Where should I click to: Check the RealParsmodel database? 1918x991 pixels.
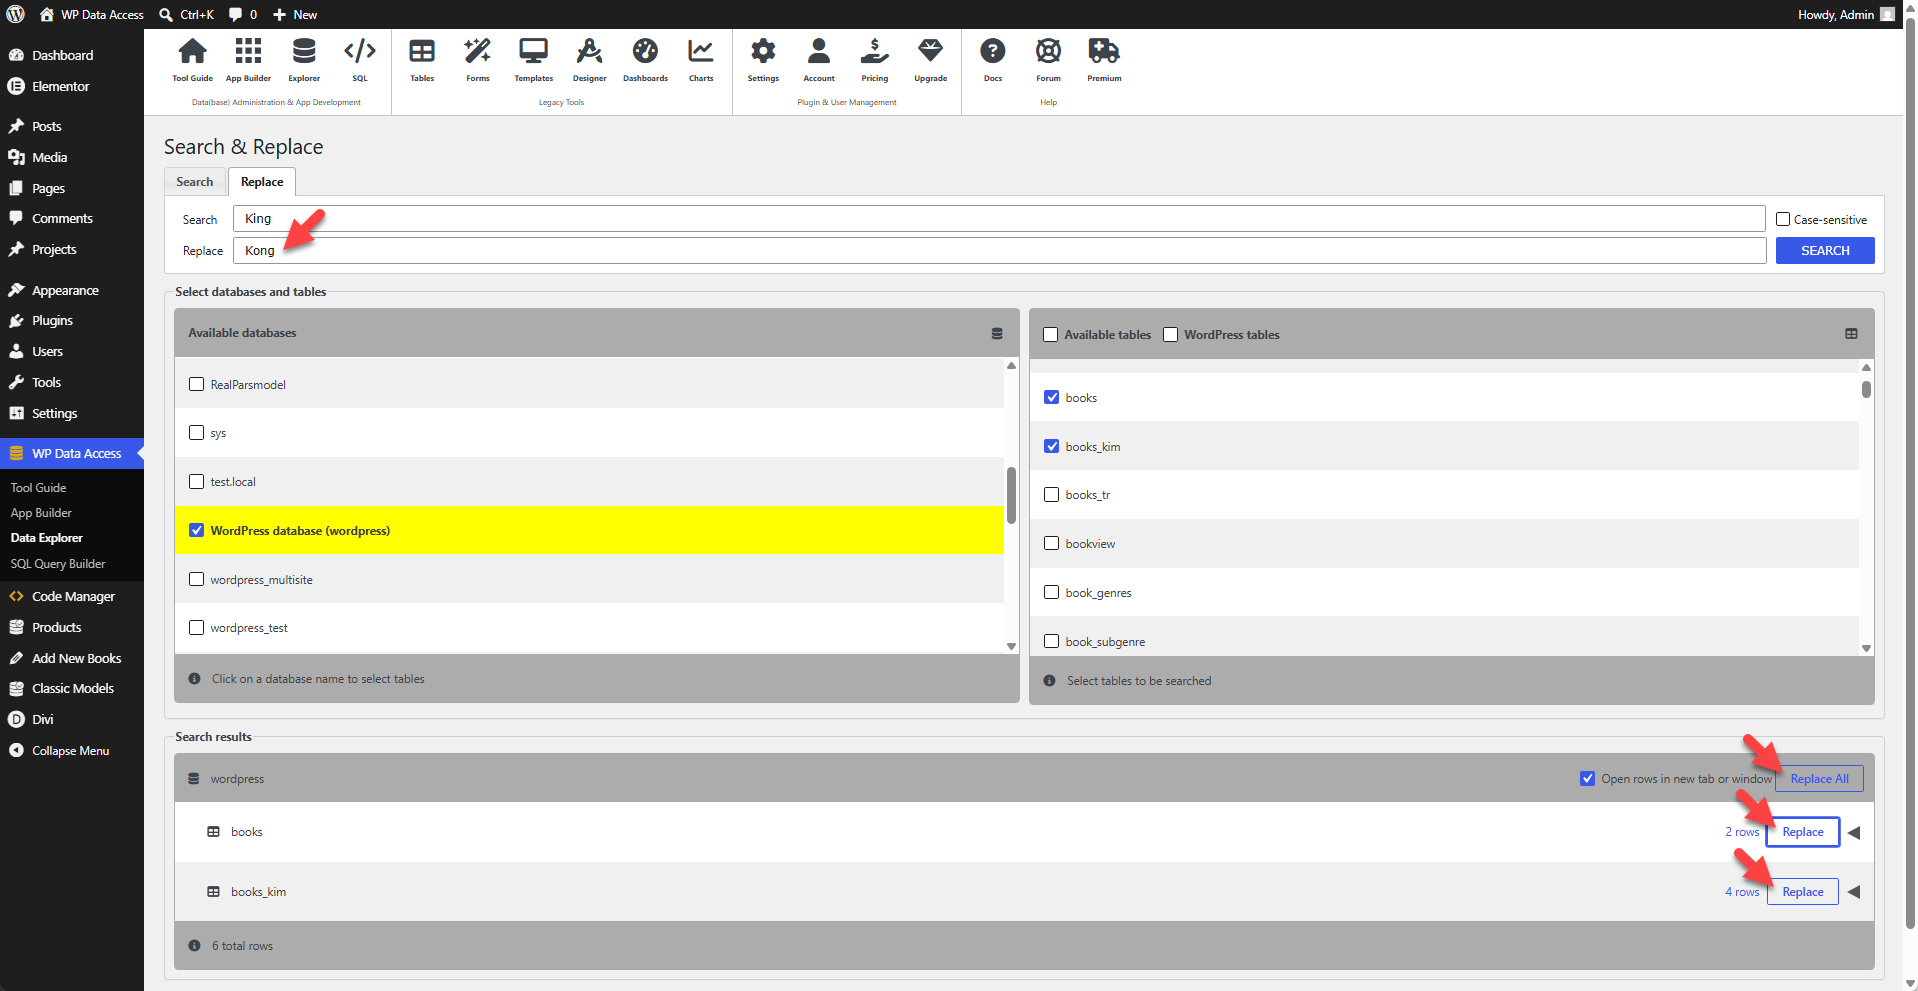point(197,384)
